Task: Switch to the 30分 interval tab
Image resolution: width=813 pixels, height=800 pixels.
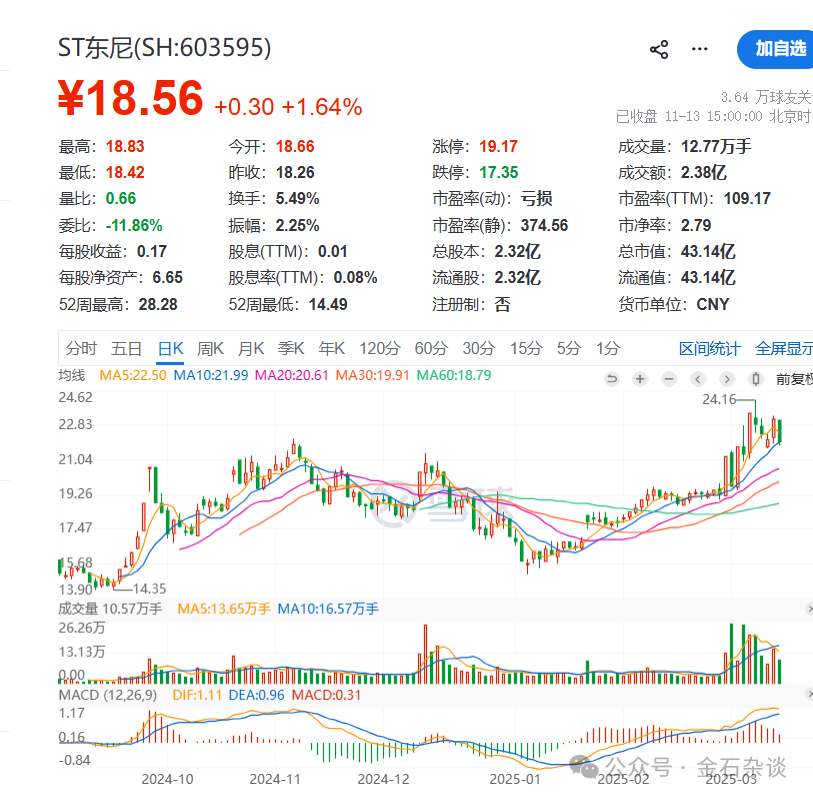Action: 479,348
